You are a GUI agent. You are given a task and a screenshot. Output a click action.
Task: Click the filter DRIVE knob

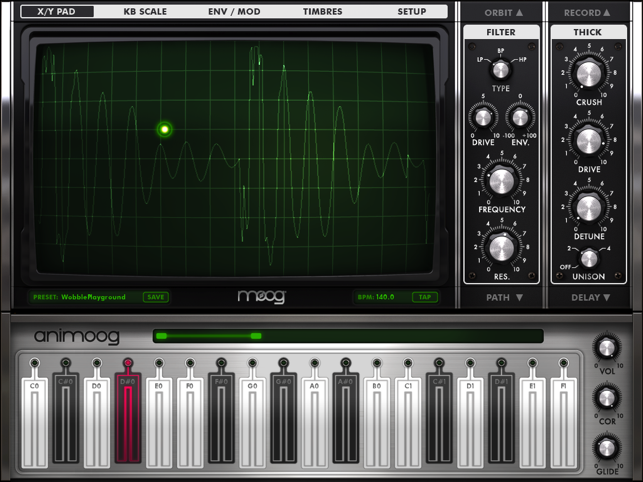click(x=483, y=118)
